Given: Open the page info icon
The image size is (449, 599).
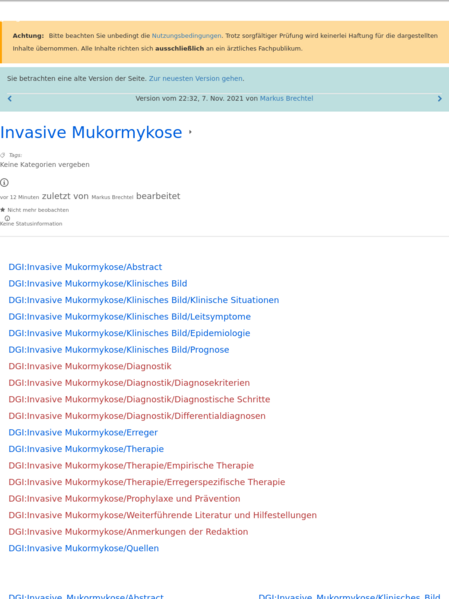Looking at the screenshot, I should 4,183.
